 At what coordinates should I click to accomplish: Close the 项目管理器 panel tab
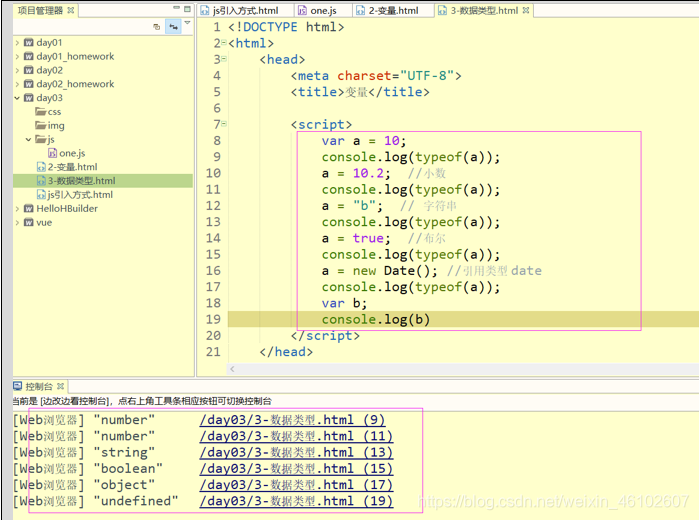click(x=70, y=10)
